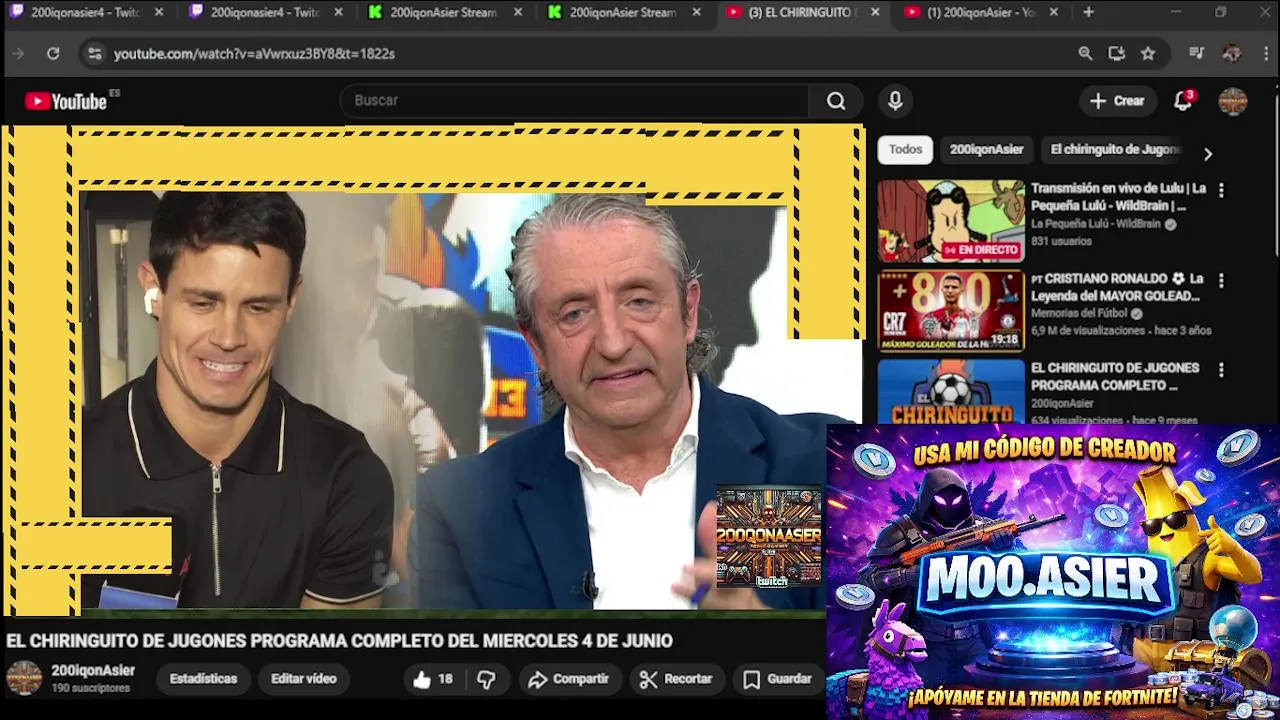Click the video player area
1280x720 pixels.
click(432, 370)
